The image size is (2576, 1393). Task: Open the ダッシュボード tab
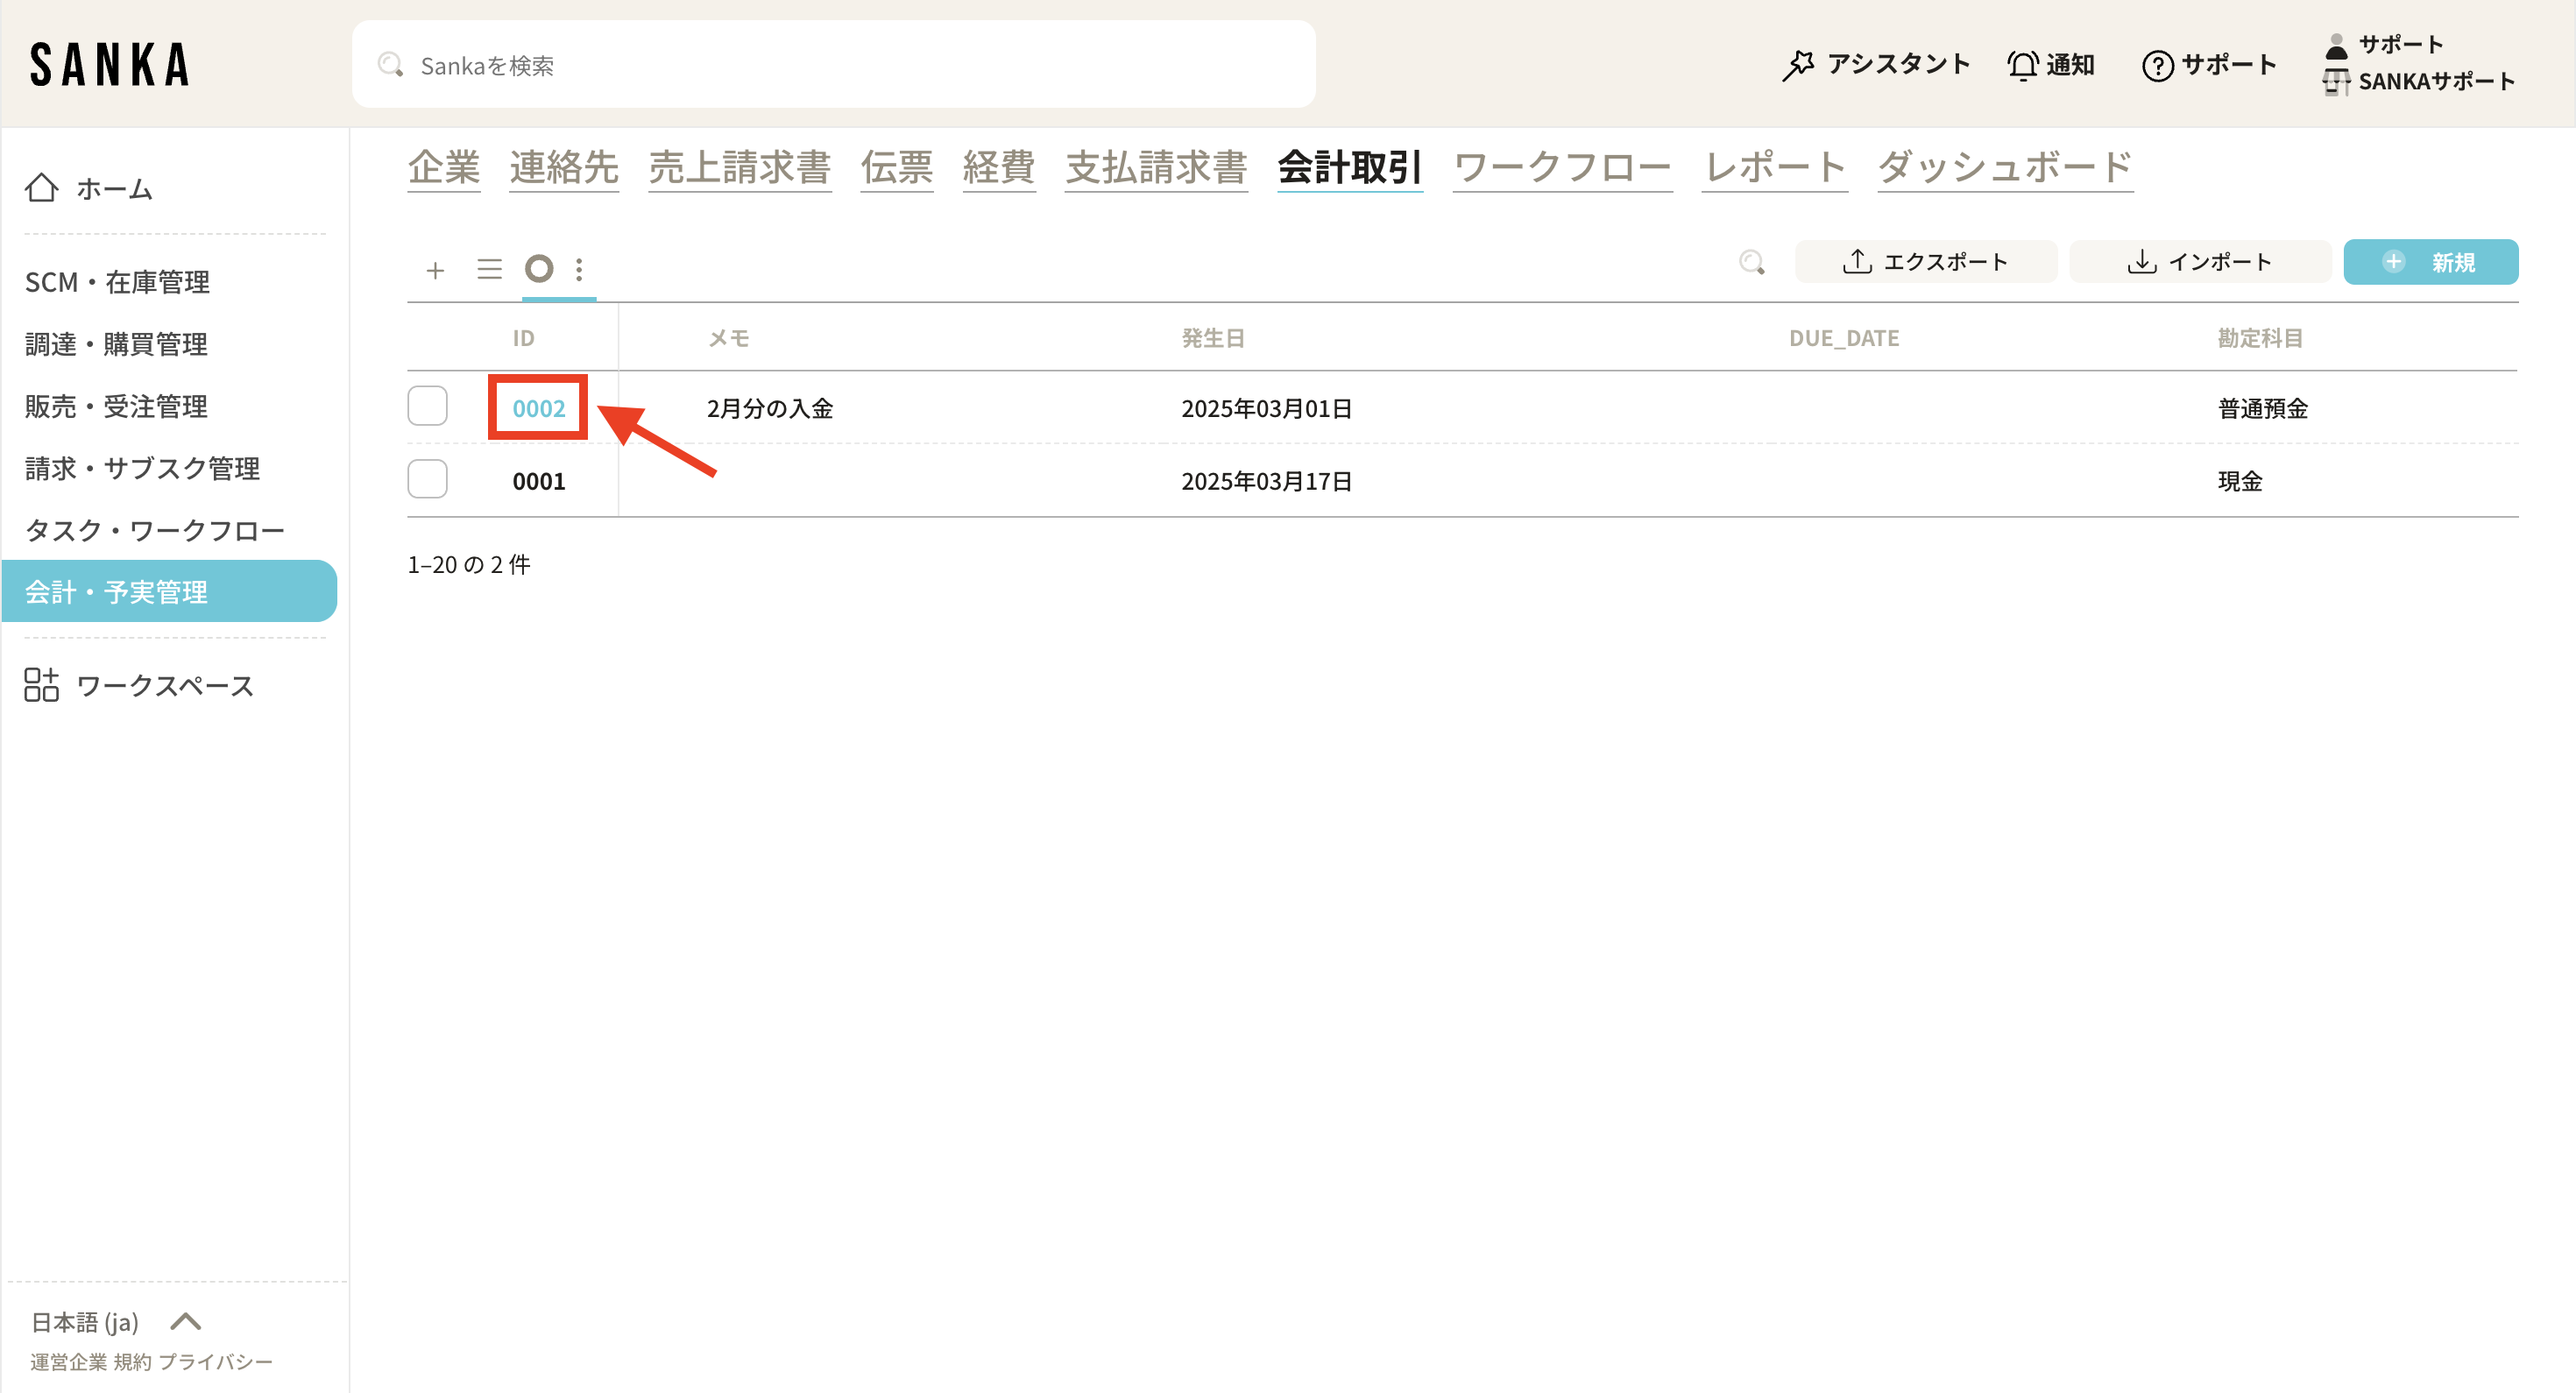(x=2004, y=167)
